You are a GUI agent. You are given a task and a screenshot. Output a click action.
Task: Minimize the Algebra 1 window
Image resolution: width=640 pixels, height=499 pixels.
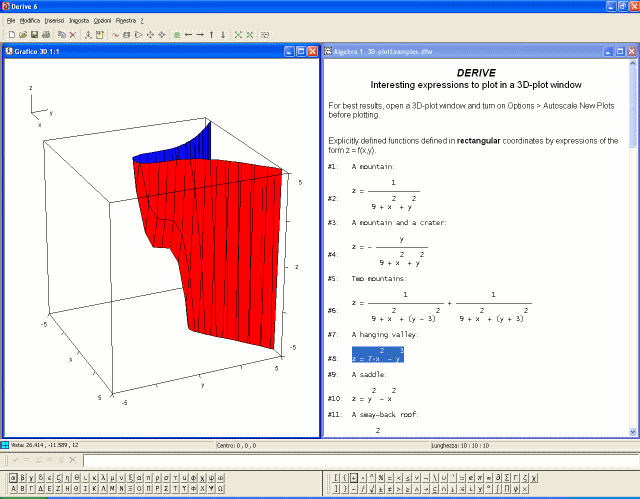point(608,51)
